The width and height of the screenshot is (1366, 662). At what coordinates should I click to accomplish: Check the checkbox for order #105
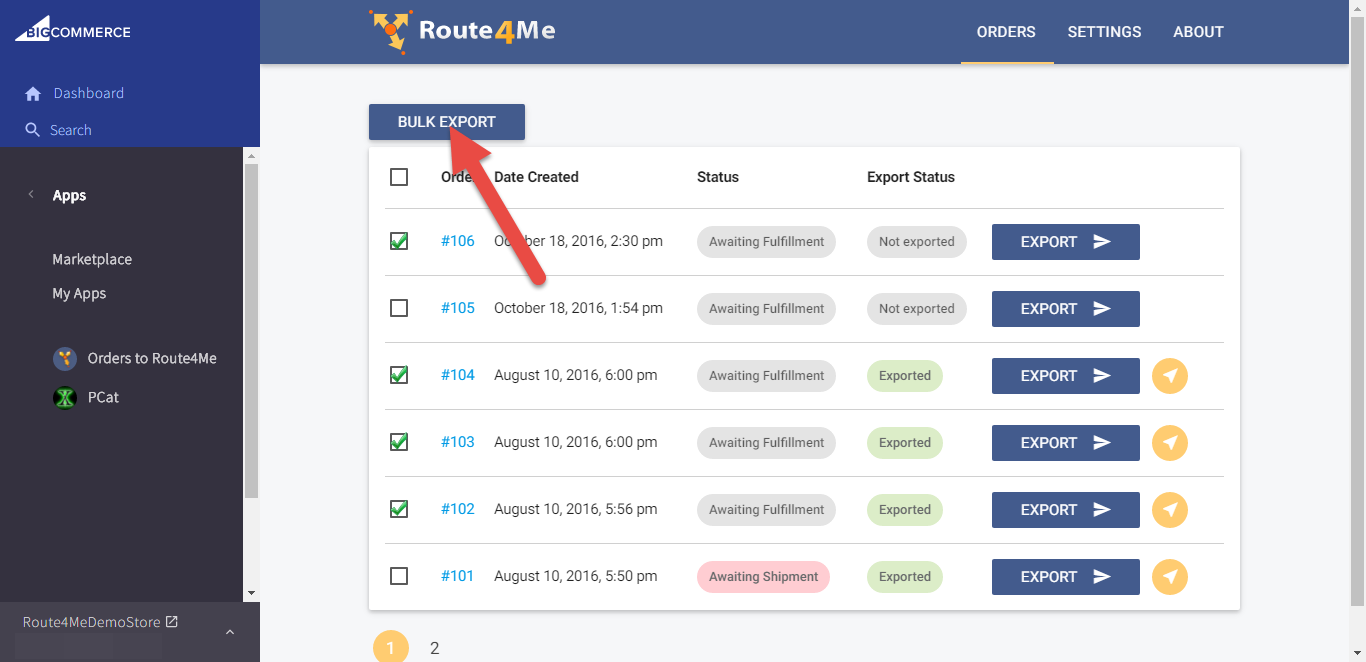pos(399,308)
